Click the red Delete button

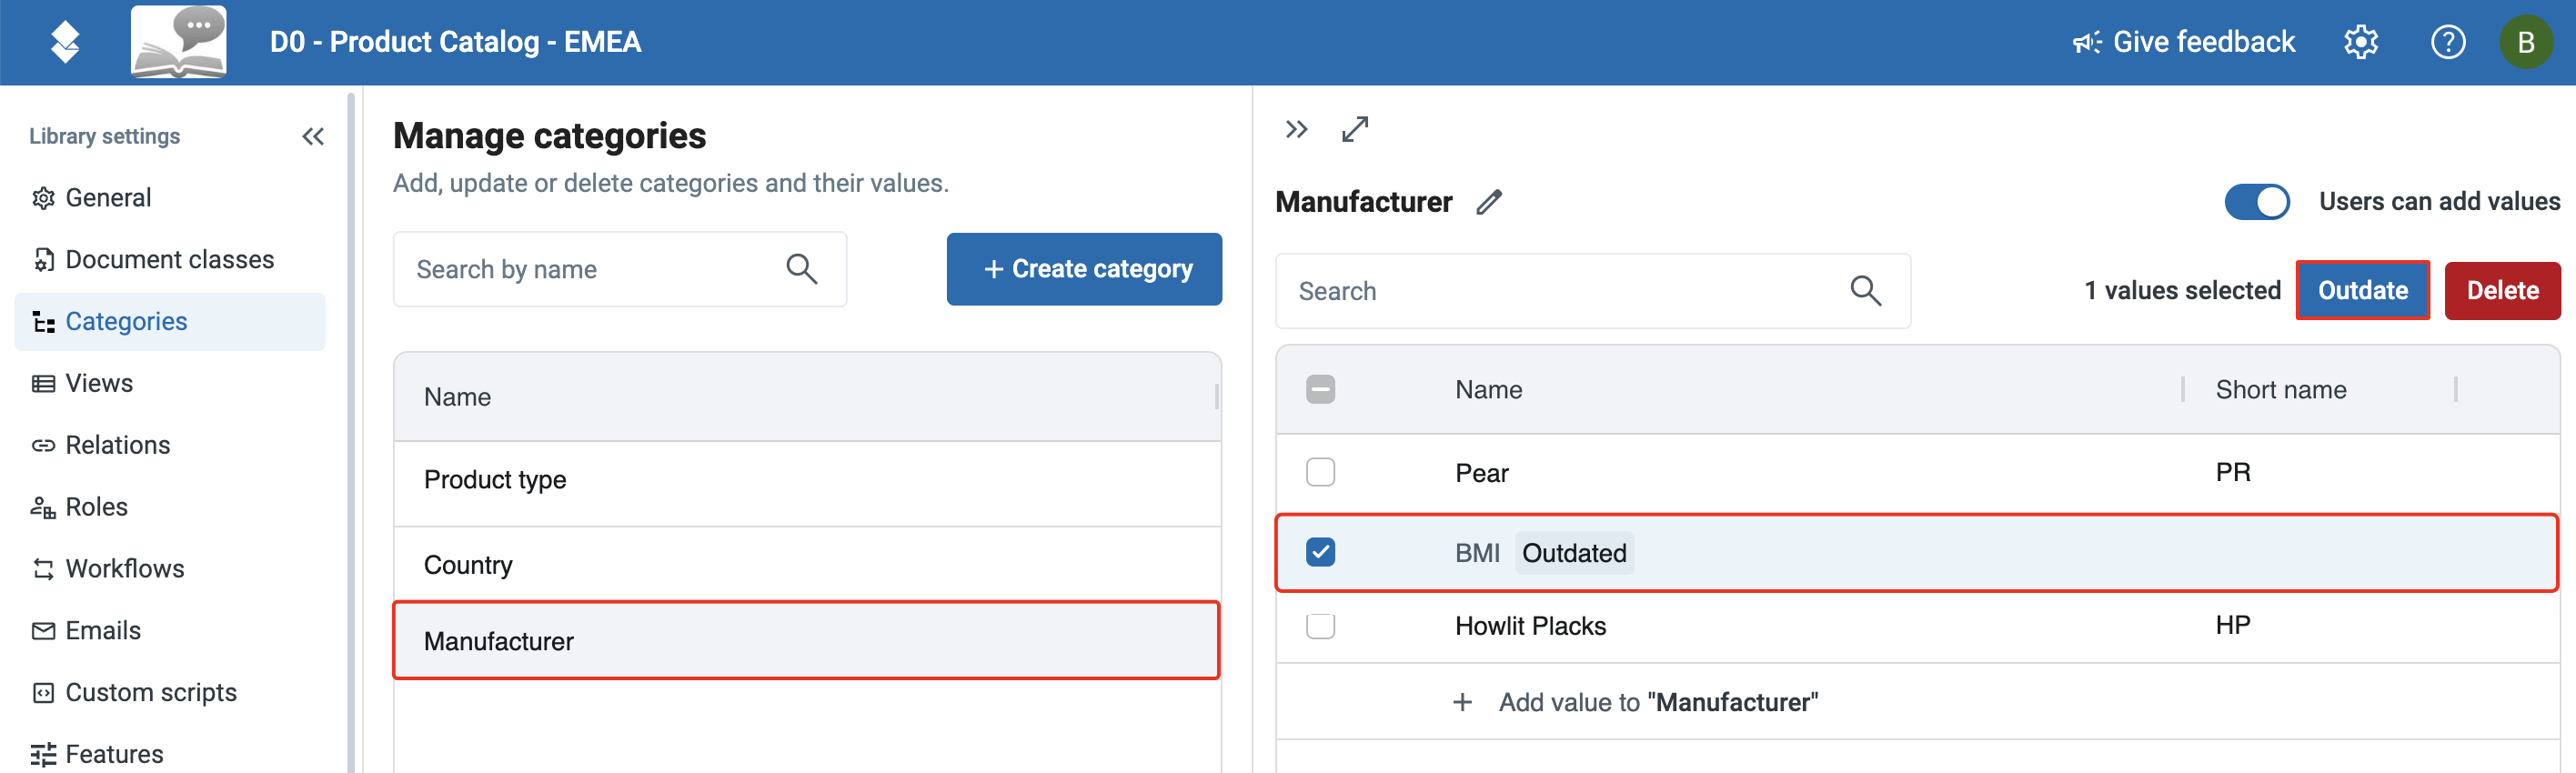[x=2502, y=290]
